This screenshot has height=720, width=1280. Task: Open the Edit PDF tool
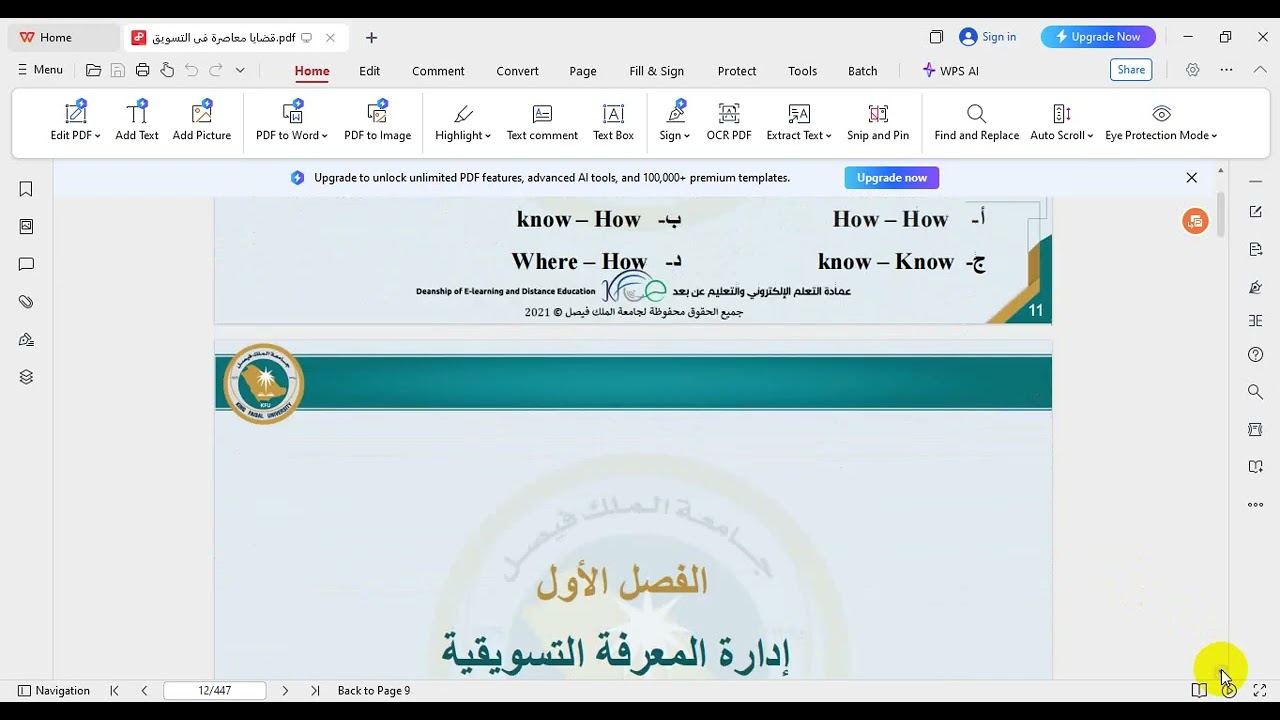[75, 122]
